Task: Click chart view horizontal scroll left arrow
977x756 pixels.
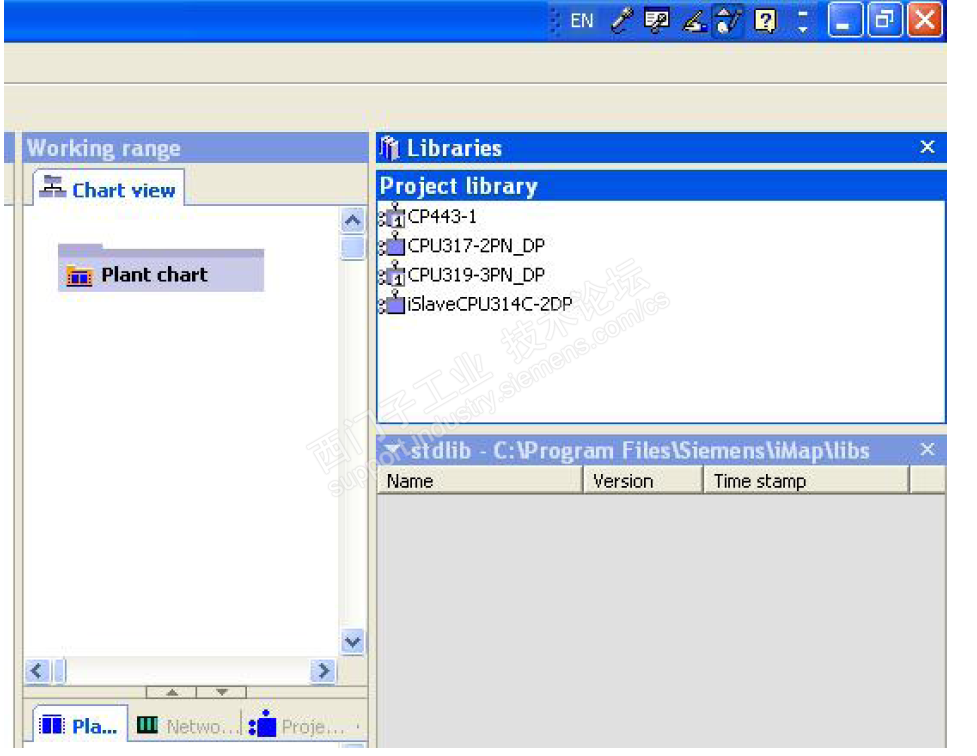Action: [37, 671]
